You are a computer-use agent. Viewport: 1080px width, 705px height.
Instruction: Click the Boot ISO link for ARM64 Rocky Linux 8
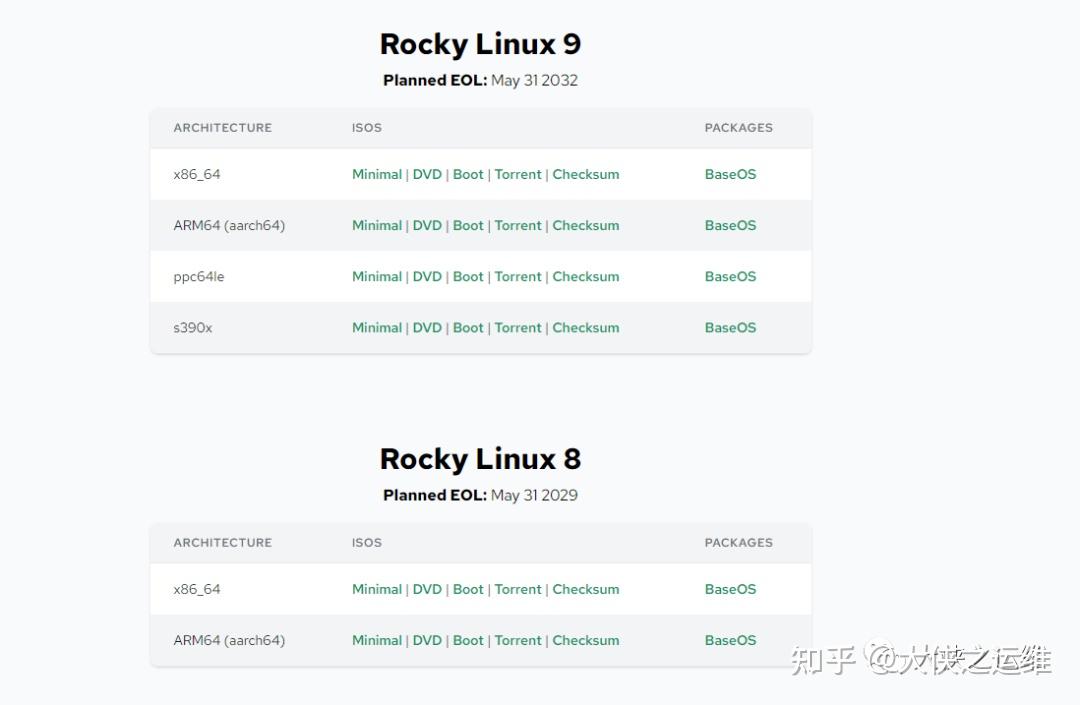click(x=467, y=640)
